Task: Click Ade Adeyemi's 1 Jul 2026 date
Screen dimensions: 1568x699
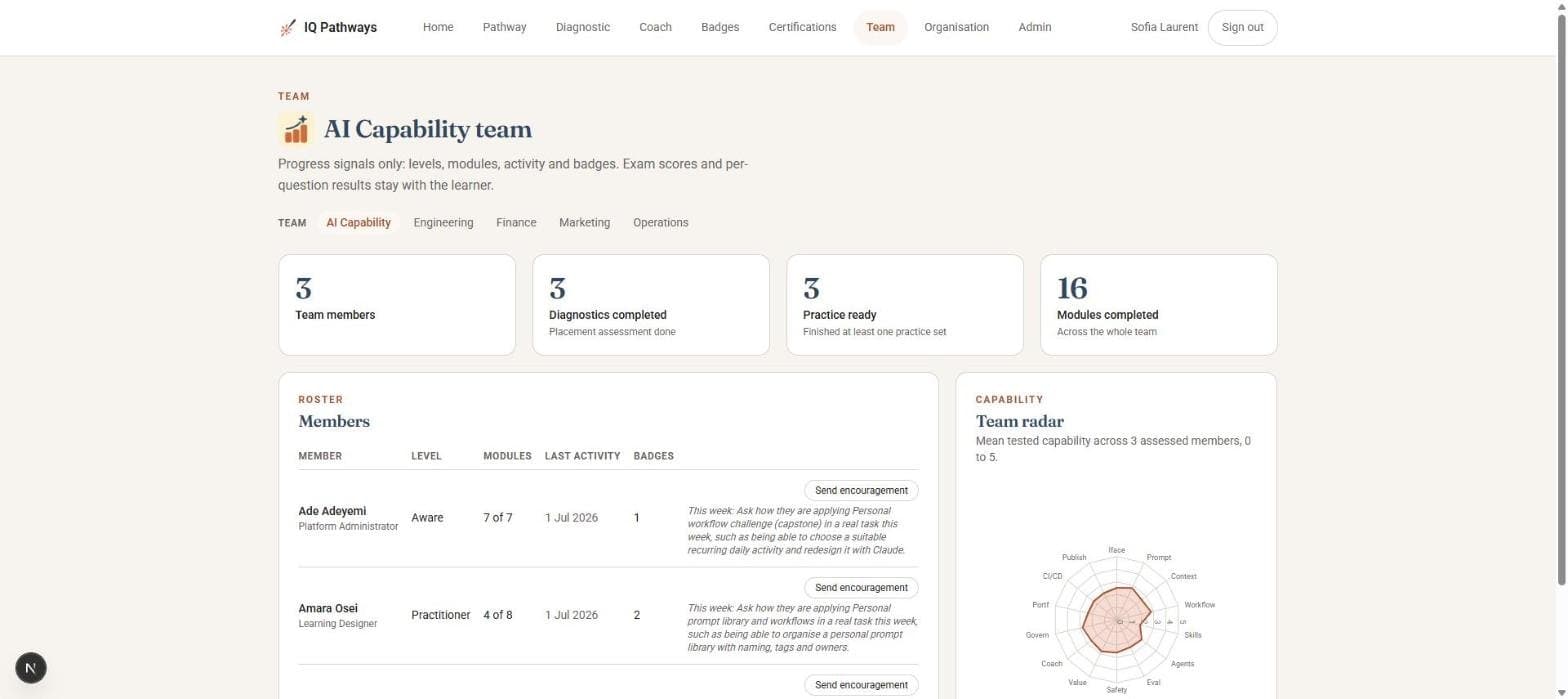Action: pos(572,518)
